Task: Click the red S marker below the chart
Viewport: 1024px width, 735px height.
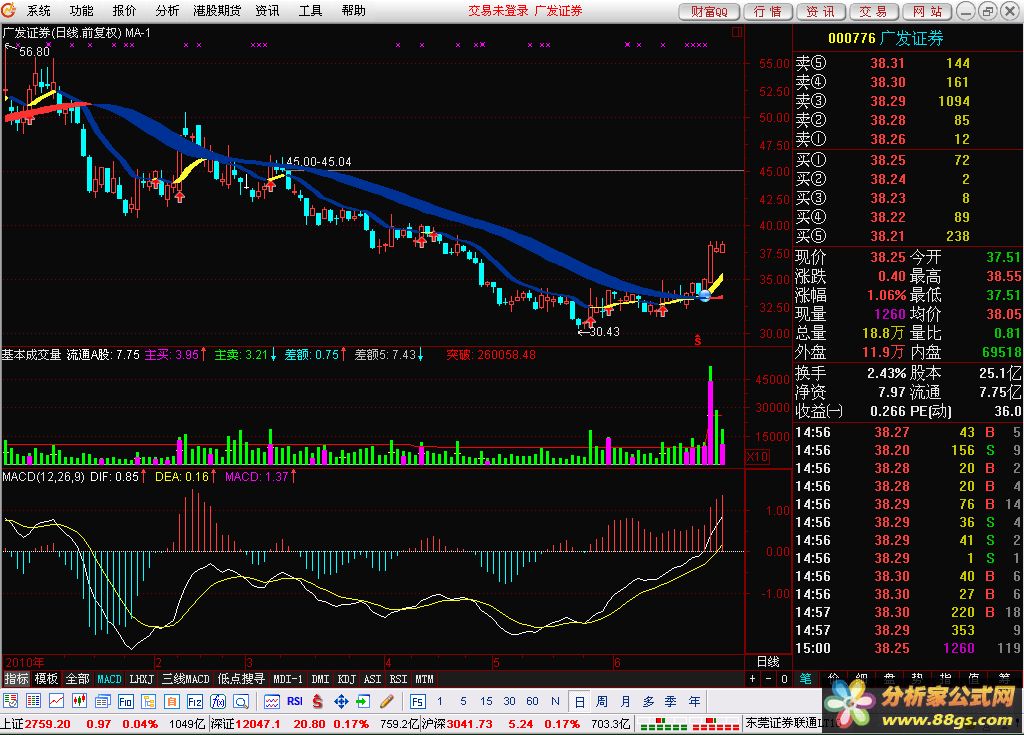Action: click(x=697, y=340)
